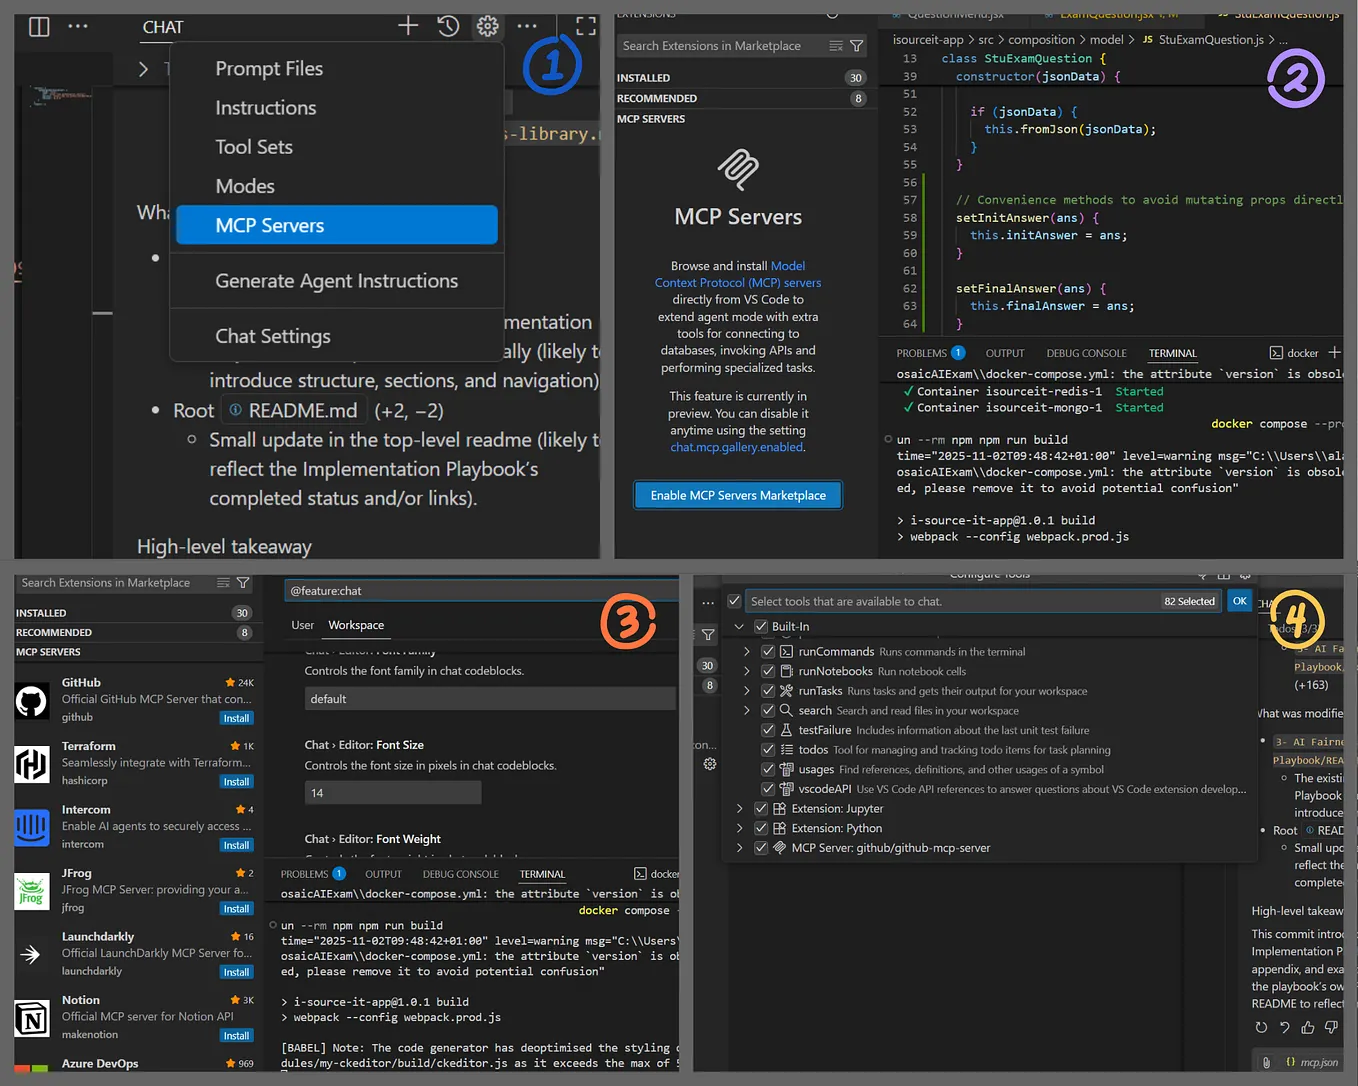This screenshot has width=1358, height=1086.
Task: Toggle the todos tool checkbox
Action: tap(767, 750)
